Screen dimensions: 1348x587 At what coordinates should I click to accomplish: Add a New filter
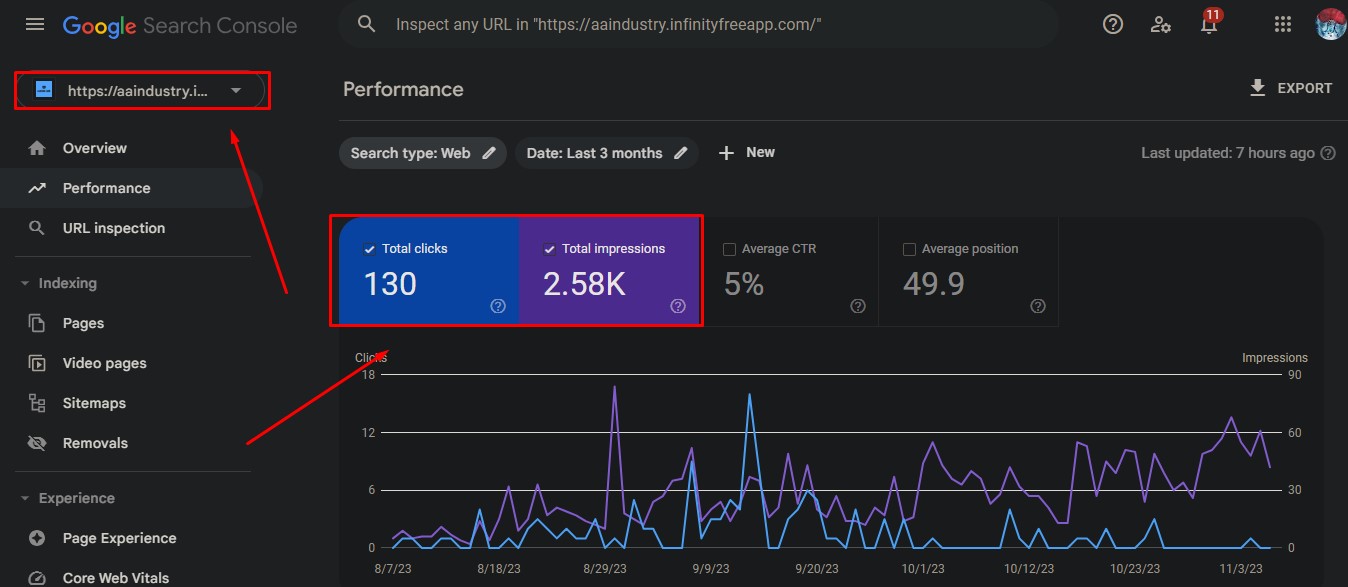746,153
